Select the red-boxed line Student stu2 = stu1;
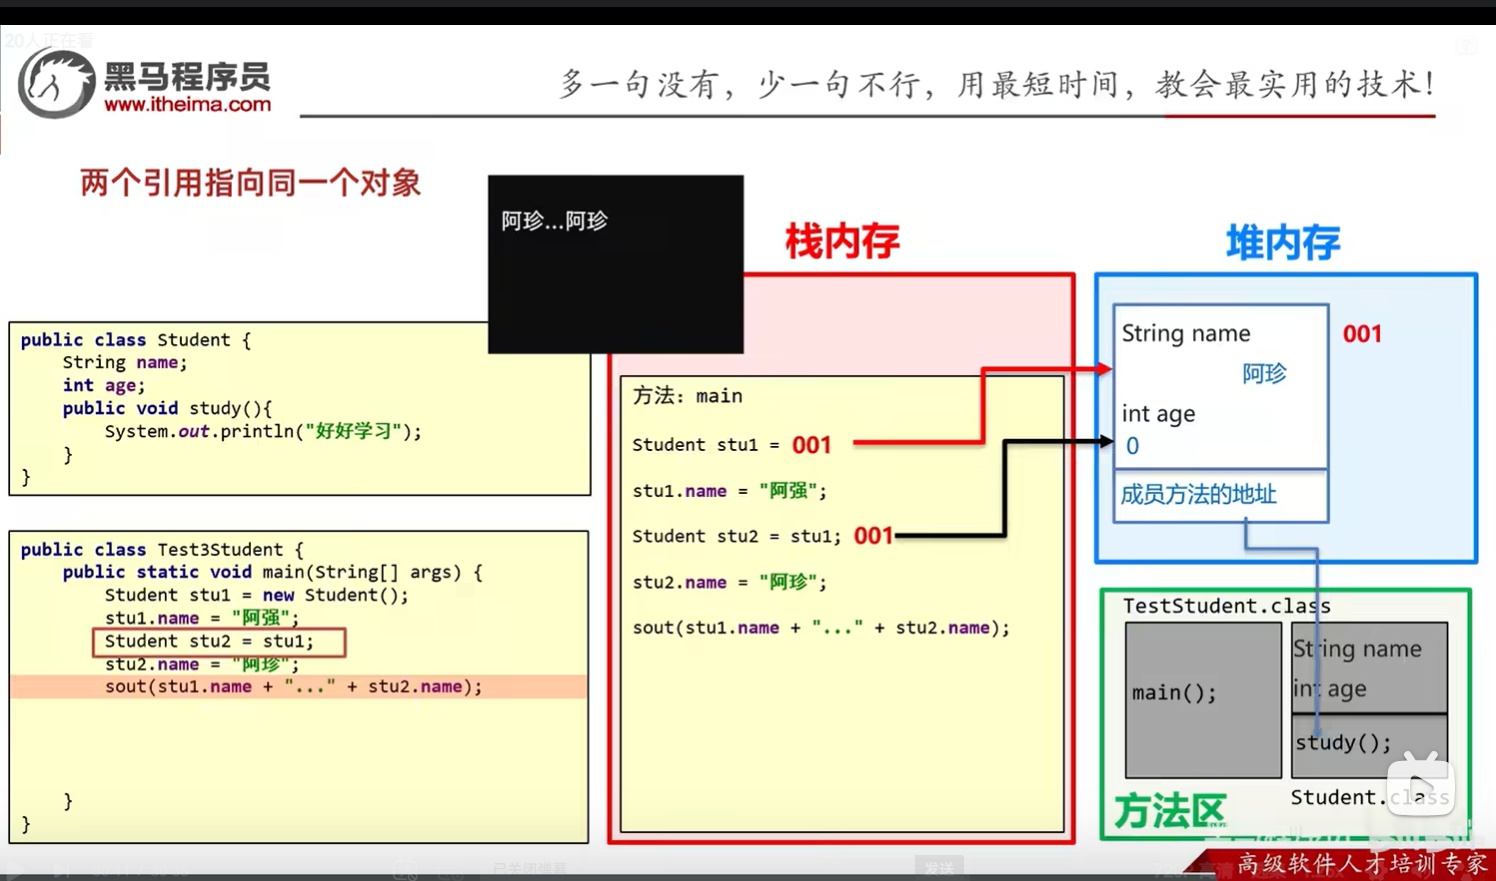 [222, 641]
